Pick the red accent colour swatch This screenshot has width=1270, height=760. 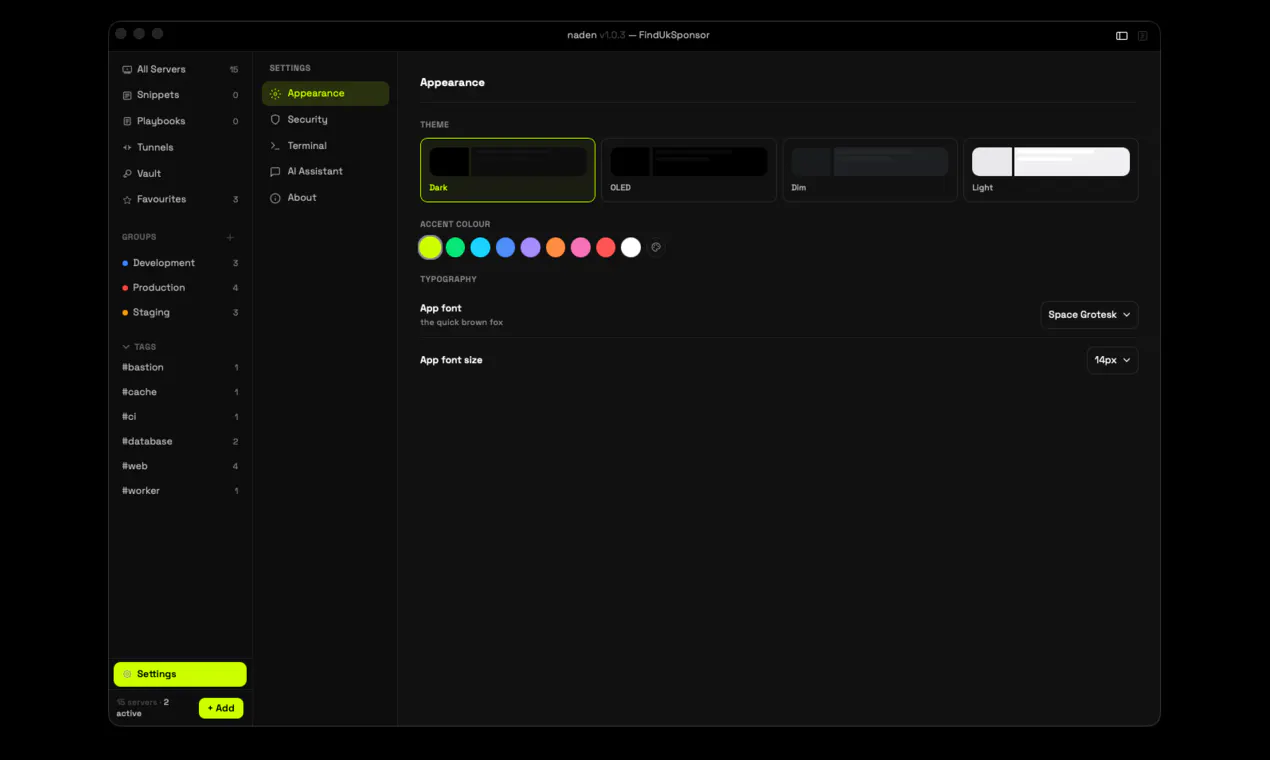(x=605, y=247)
